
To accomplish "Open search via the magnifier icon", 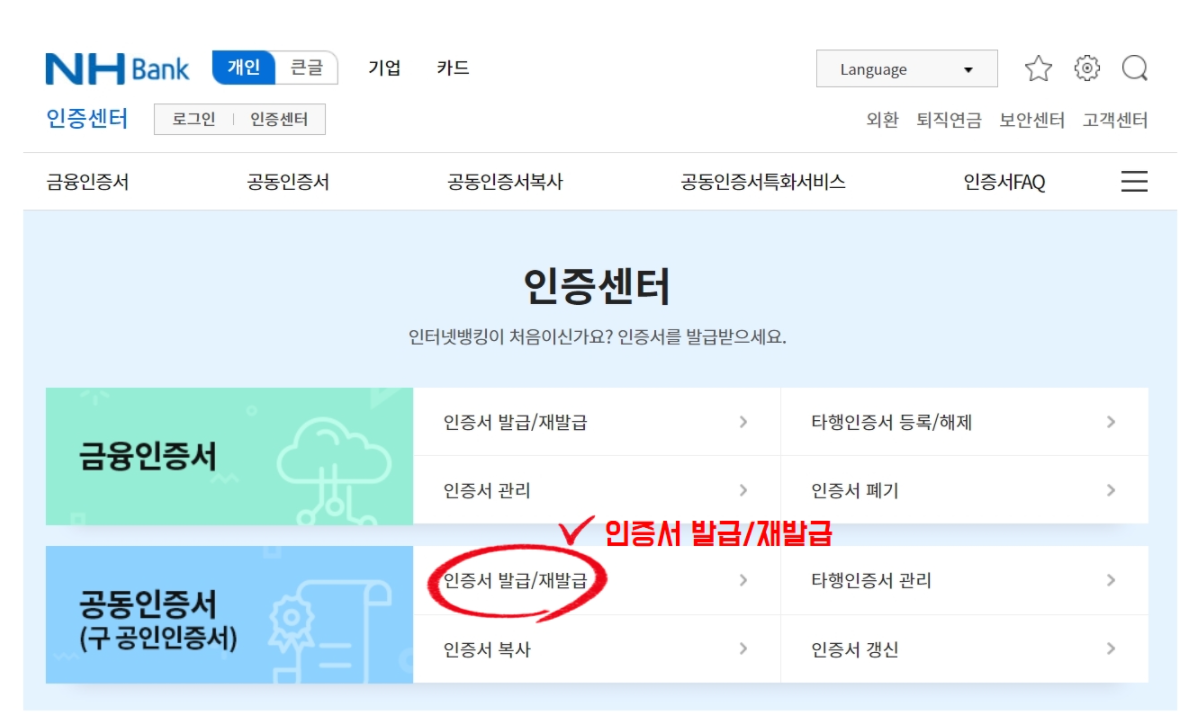I will coord(1134,68).
